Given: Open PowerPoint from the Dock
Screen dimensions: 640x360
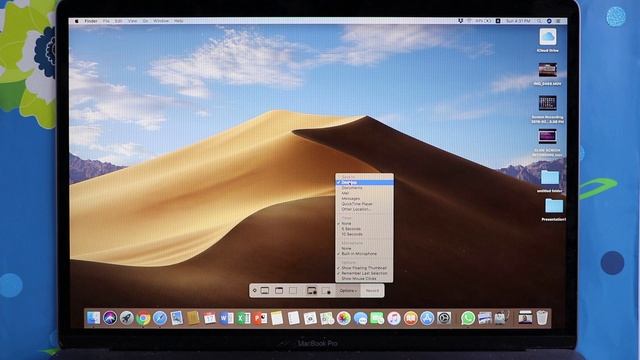Looking at the screenshot, I should 260,318.
